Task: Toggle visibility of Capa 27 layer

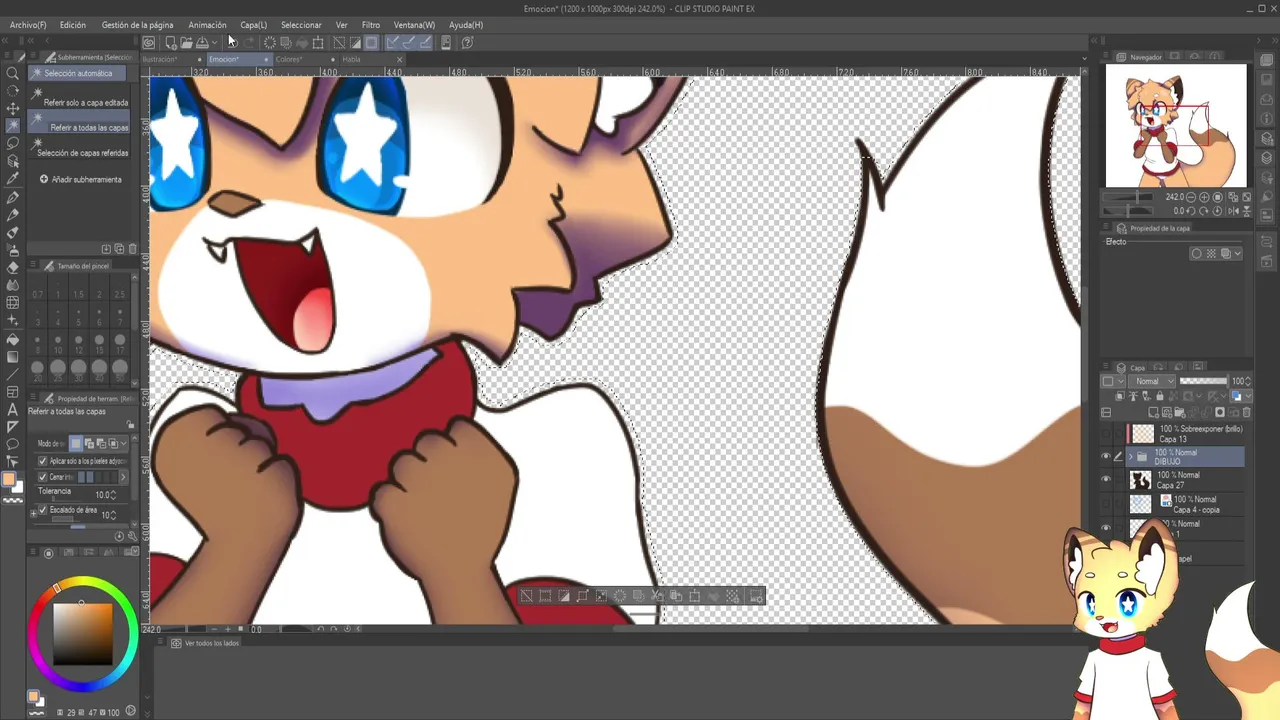Action: tap(1106, 480)
